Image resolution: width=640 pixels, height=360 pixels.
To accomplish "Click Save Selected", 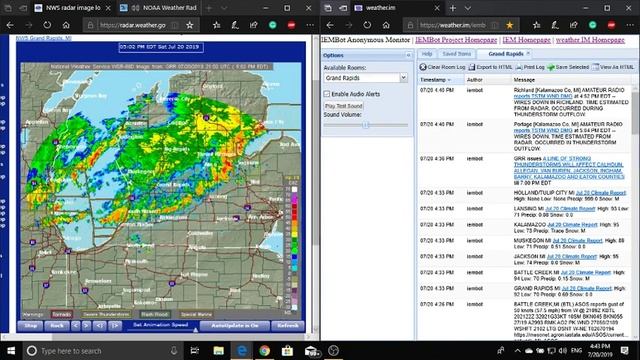I will click(568, 67).
